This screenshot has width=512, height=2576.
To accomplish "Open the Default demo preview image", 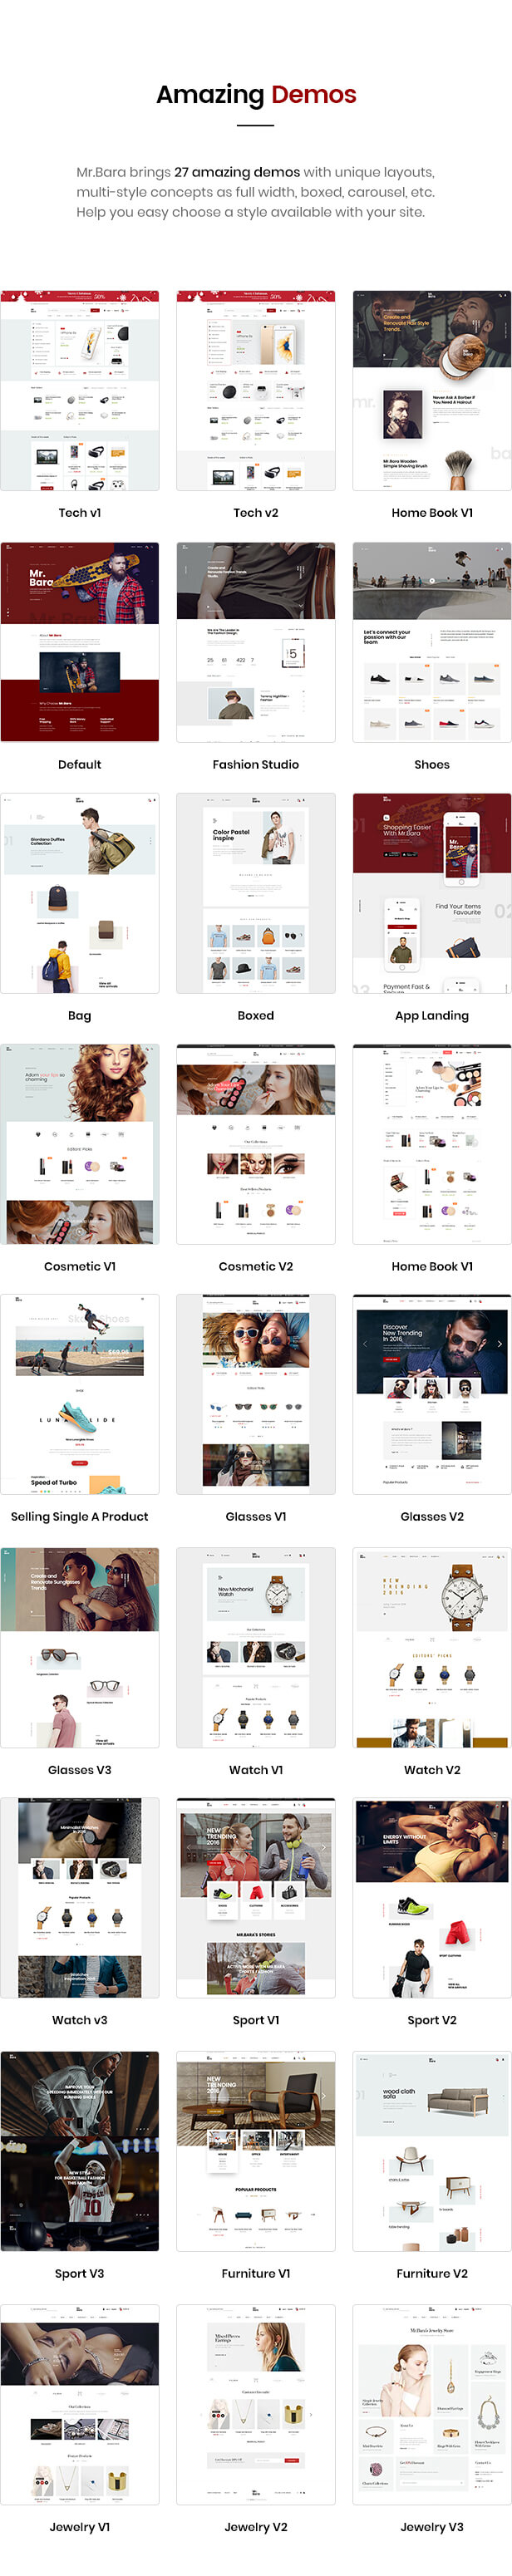I will [80, 641].
